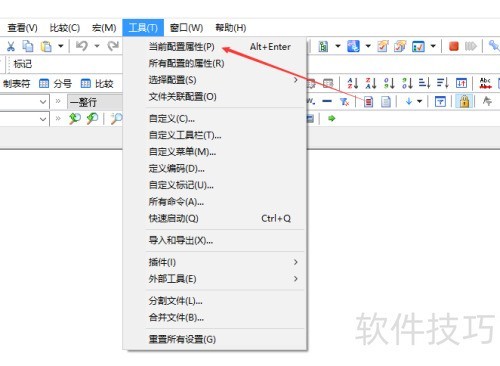The width and height of the screenshot is (500, 366).
Task: Expand the 选择配置(S) submenu
Action: (x=215, y=80)
